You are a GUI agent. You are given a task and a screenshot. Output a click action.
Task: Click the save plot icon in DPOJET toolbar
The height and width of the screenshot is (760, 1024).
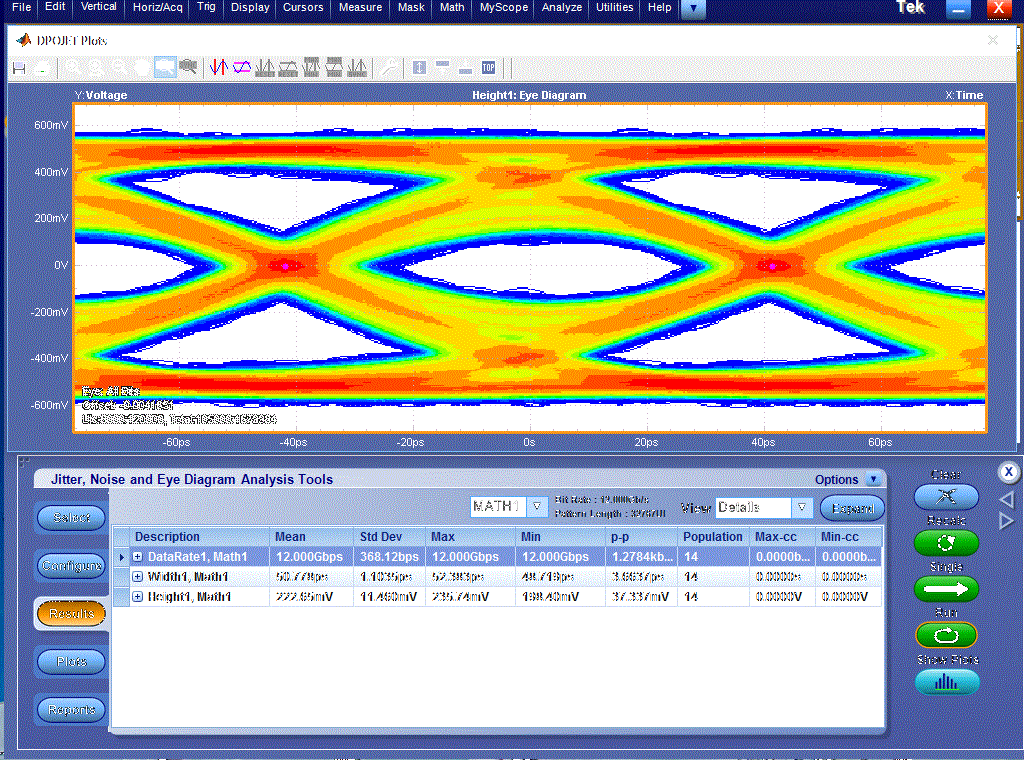click(20, 68)
